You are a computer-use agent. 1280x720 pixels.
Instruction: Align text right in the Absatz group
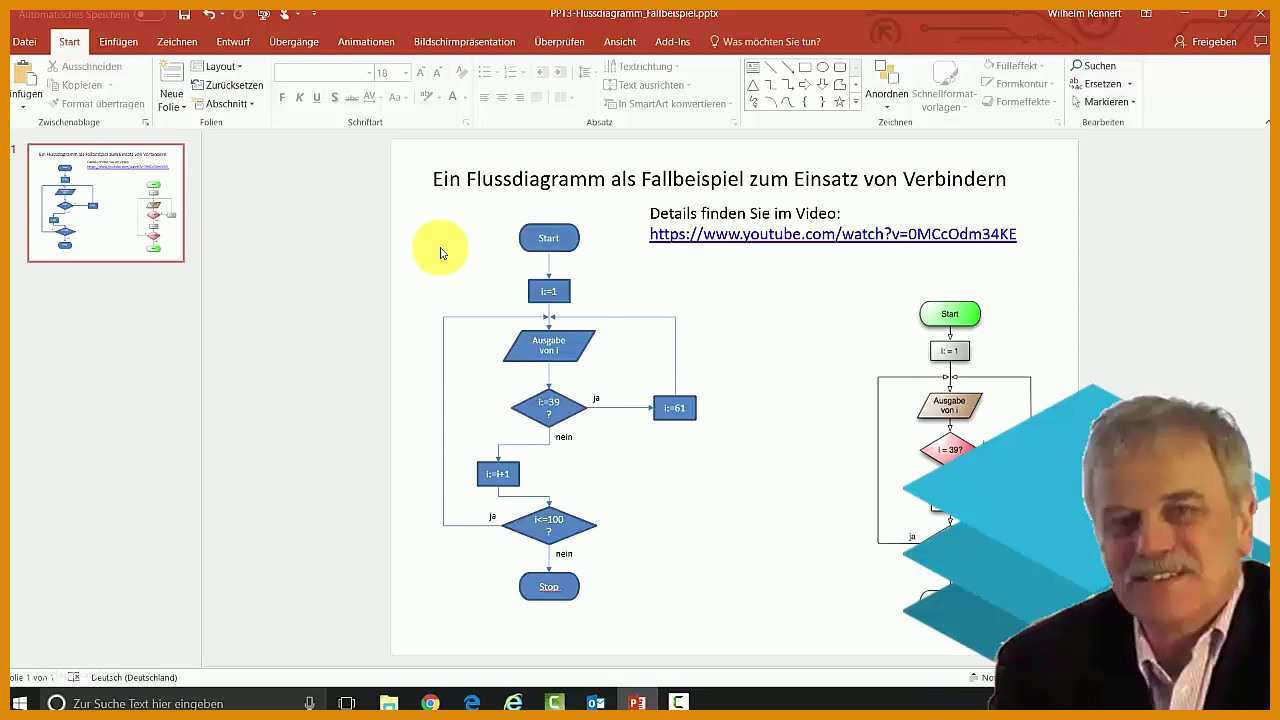tap(519, 97)
